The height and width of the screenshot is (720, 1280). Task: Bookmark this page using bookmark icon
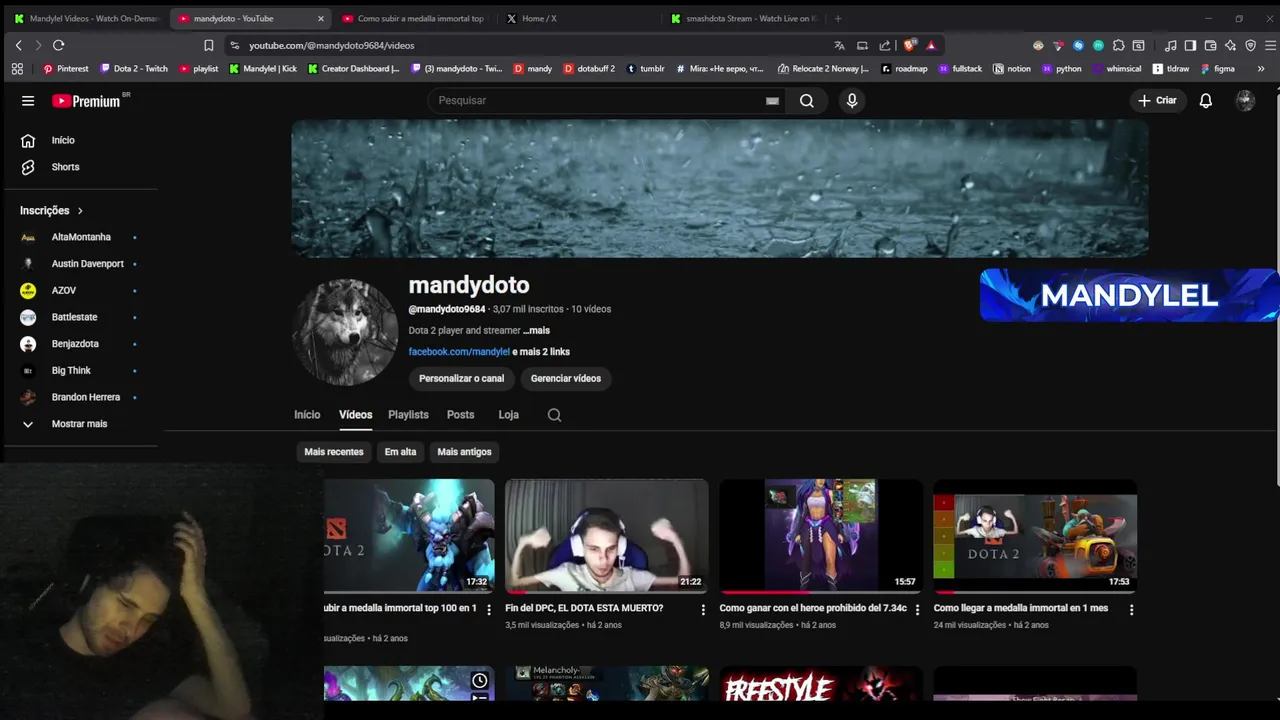click(x=208, y=45)
